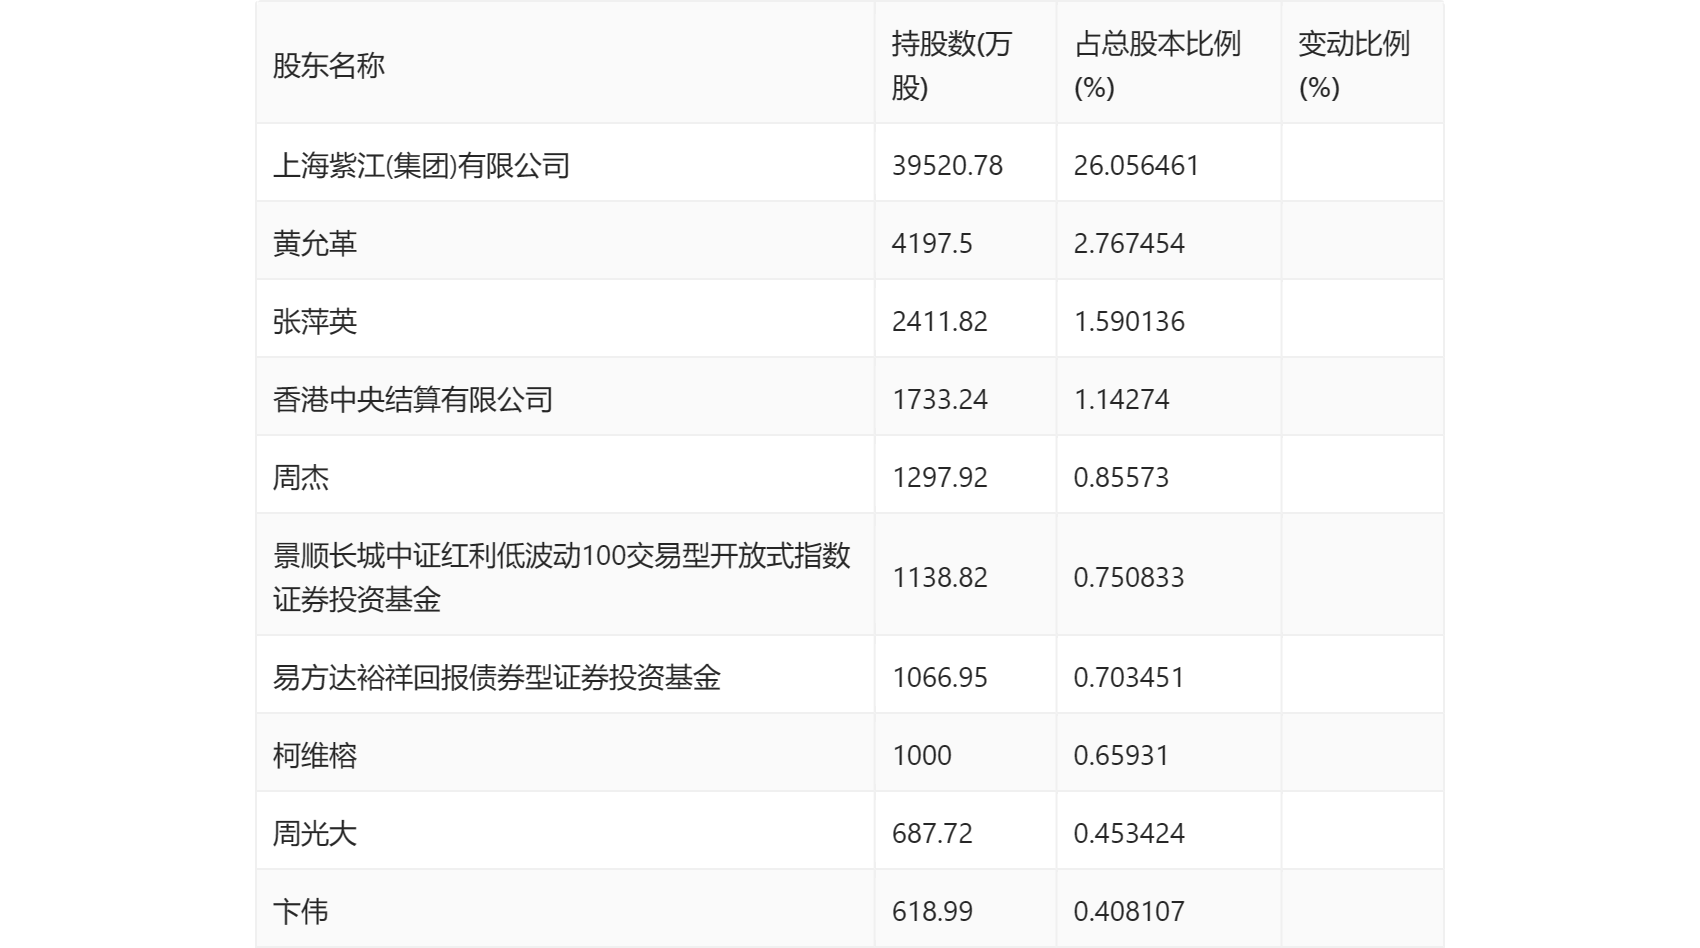Click the share count 1297.92
Viewport: 1700px width, 948px height.
[940, 477]
